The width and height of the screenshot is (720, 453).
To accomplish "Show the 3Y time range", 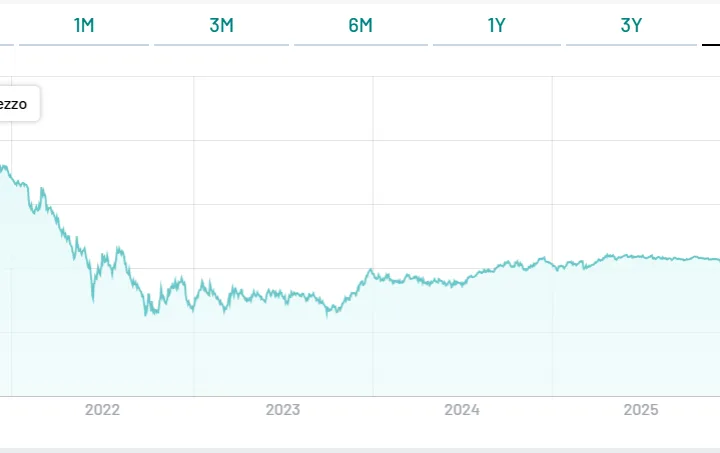I will coord(631,25).
